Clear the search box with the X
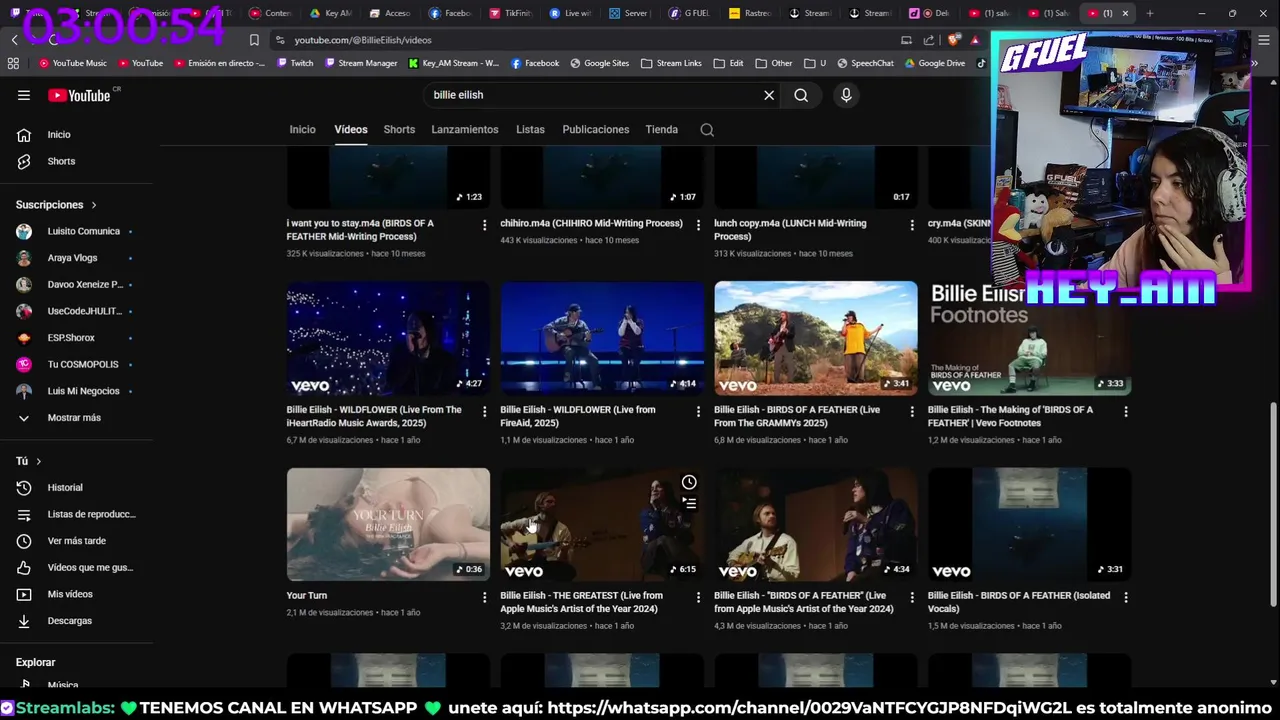1280x720 pixels. point(769,95)
